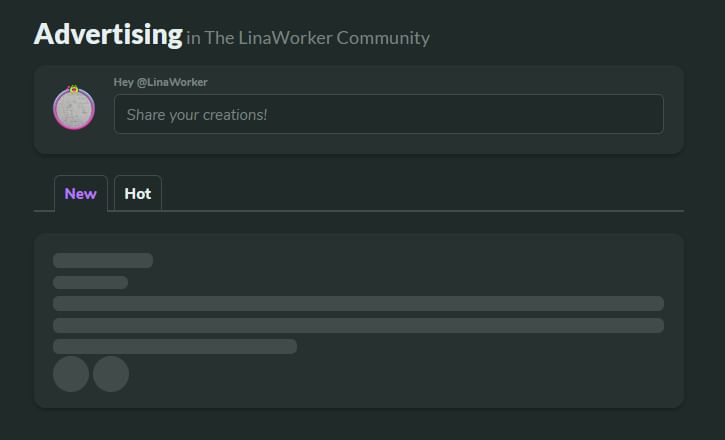725x440 pixels.
Task: Click the shortest placeholder bar below the top one
Action: [x=91, y=282]
